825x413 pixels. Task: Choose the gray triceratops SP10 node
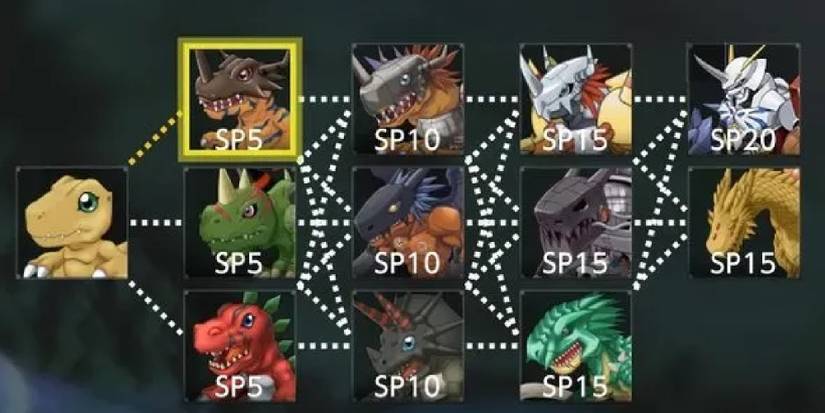(x=408, y=346)
